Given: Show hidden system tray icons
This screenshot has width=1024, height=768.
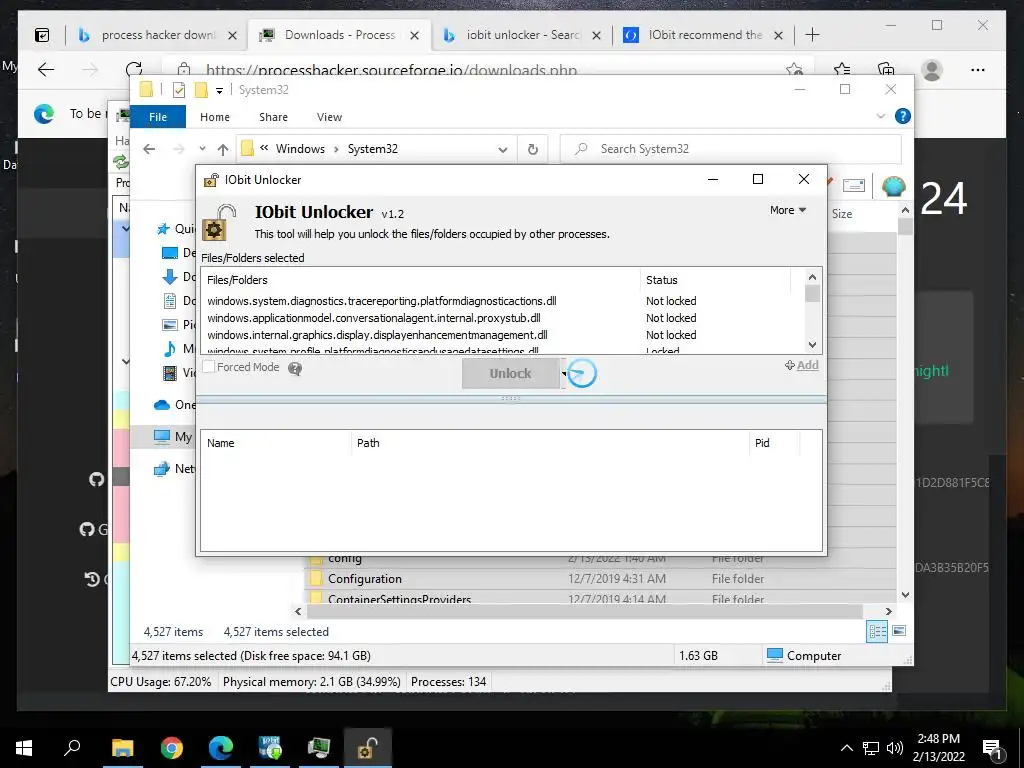Looking at the screenshot, I should coord(846,748).
